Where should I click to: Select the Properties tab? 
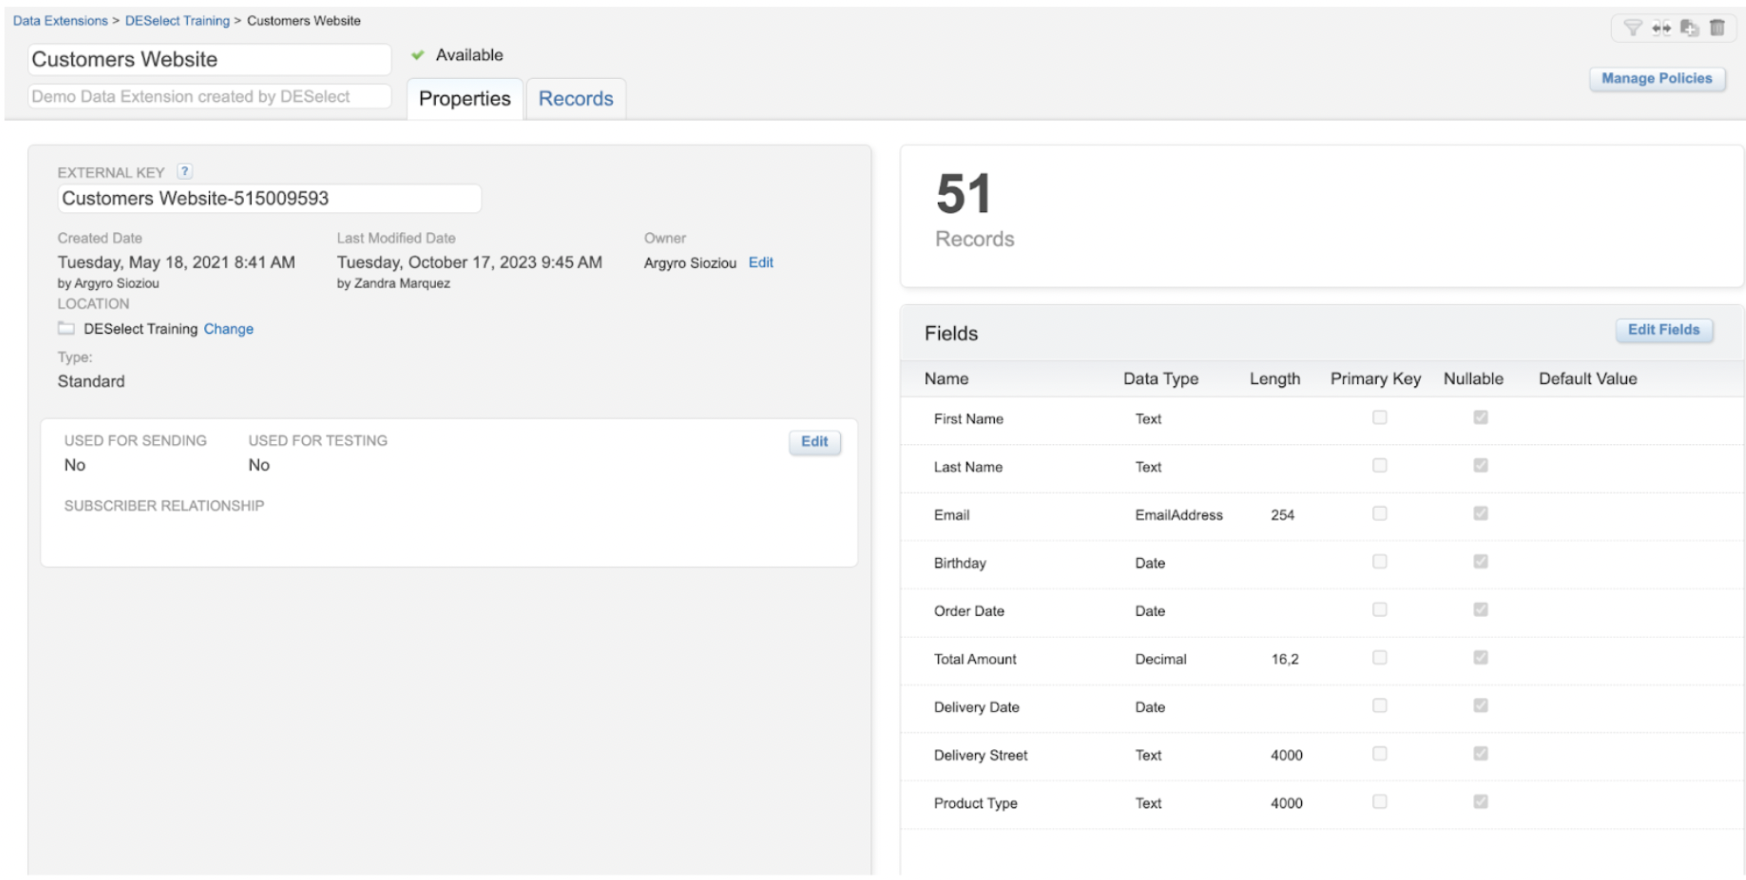coord(464,99)
